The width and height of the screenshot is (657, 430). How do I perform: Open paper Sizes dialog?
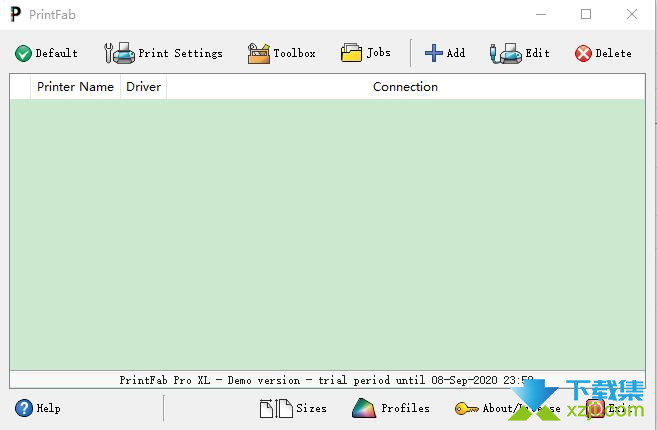pyautogui.click(x=293, y=408)
